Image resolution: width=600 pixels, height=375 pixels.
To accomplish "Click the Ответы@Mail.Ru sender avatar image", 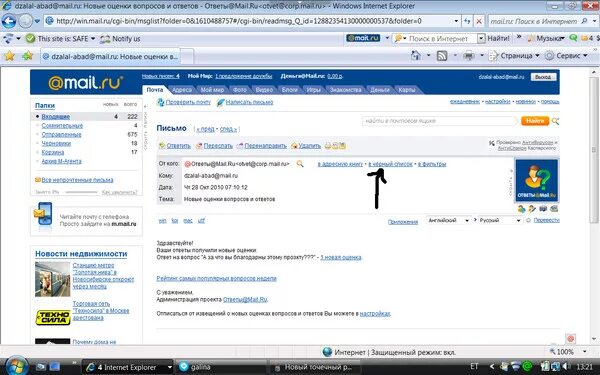I will click(x=537, y=181).
